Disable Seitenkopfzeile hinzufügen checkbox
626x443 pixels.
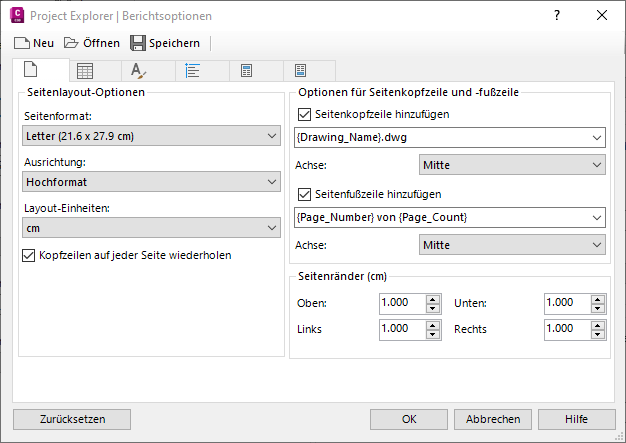coord(305,115)
